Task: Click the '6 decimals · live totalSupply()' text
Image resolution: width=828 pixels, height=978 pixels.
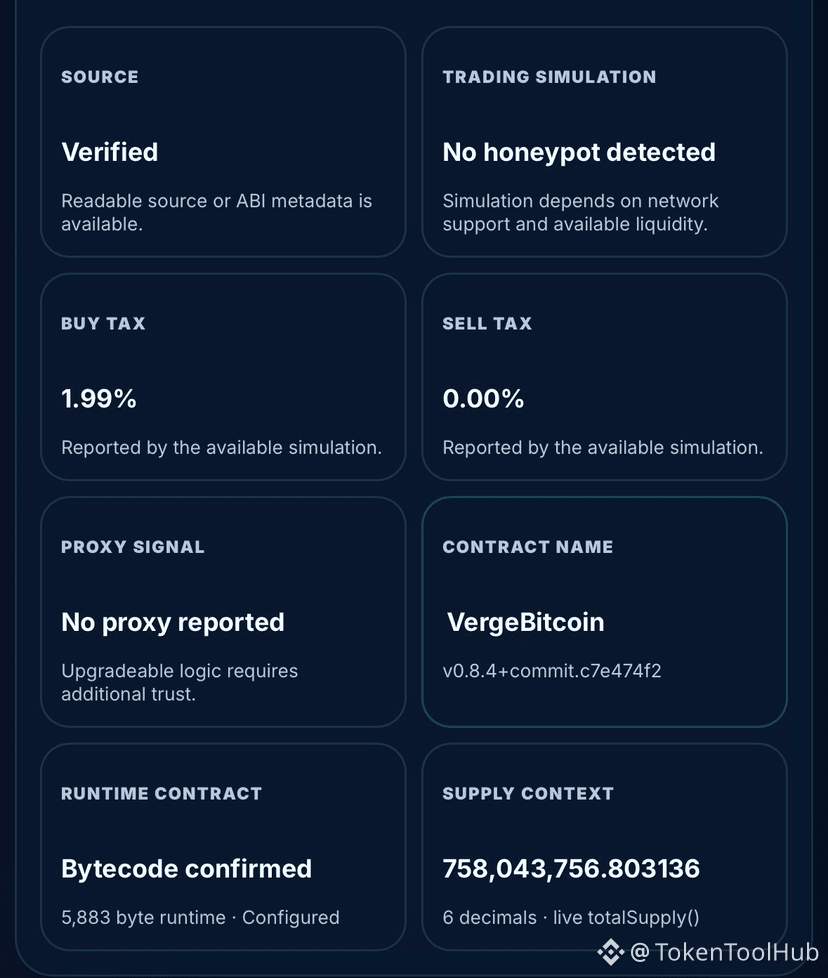Action: coord(570,917)
